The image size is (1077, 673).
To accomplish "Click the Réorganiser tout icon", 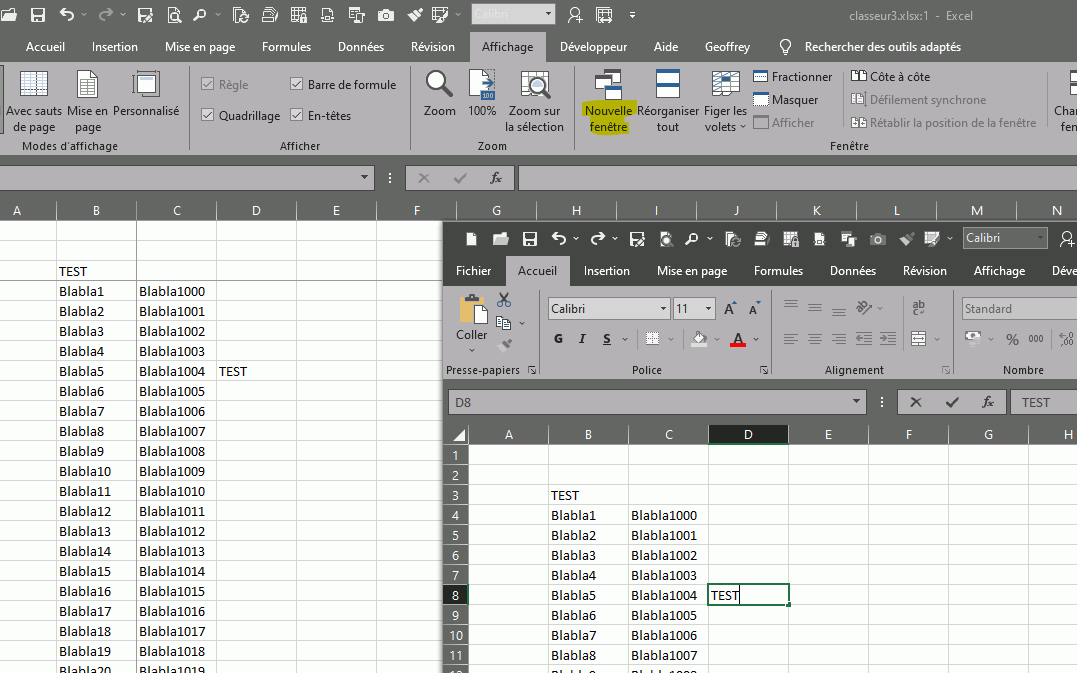I will click(x=667, y=84).
